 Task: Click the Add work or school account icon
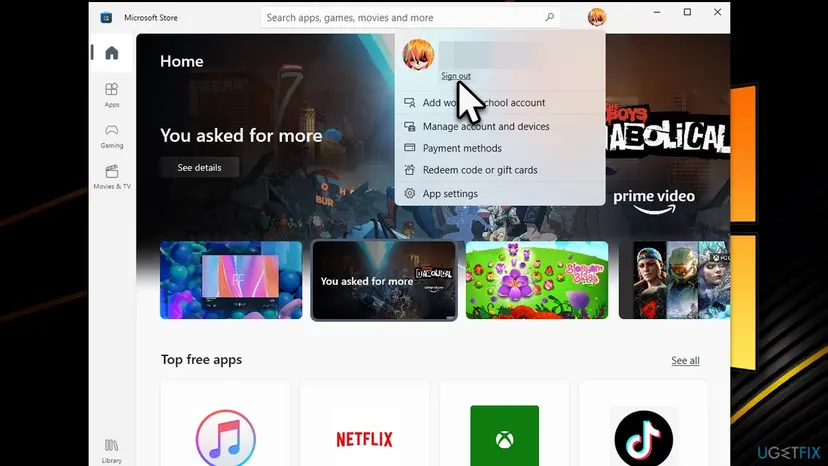pos(409,102)
